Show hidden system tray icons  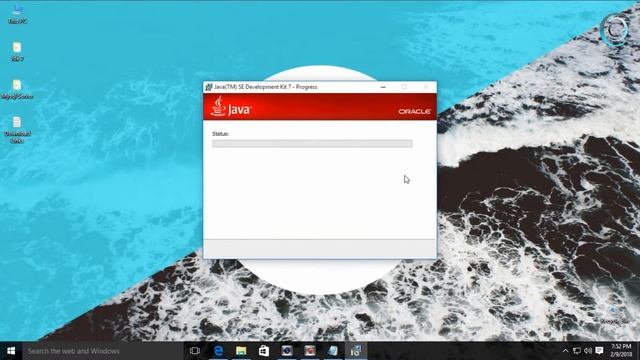pyautogui.click(x=565, y=351)
